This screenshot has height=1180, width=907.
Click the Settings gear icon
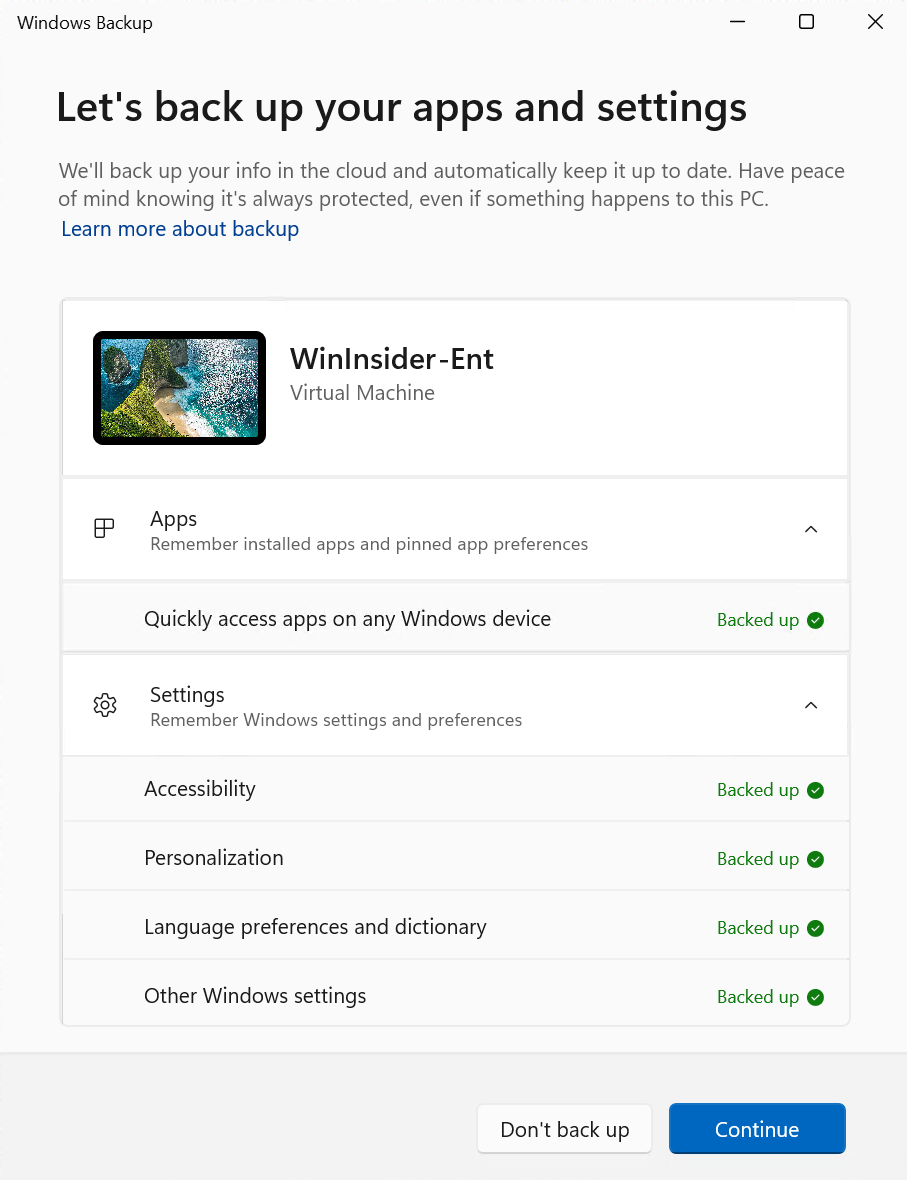point(104,705)
